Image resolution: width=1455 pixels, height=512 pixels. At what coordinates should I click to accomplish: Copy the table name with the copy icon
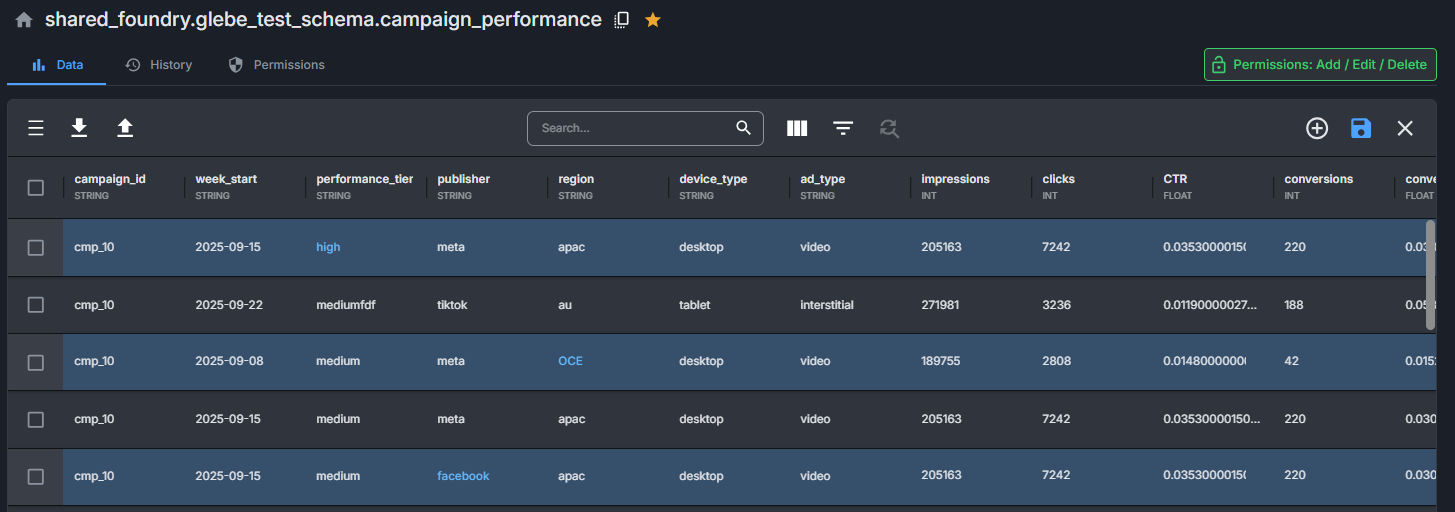(622, 20)
